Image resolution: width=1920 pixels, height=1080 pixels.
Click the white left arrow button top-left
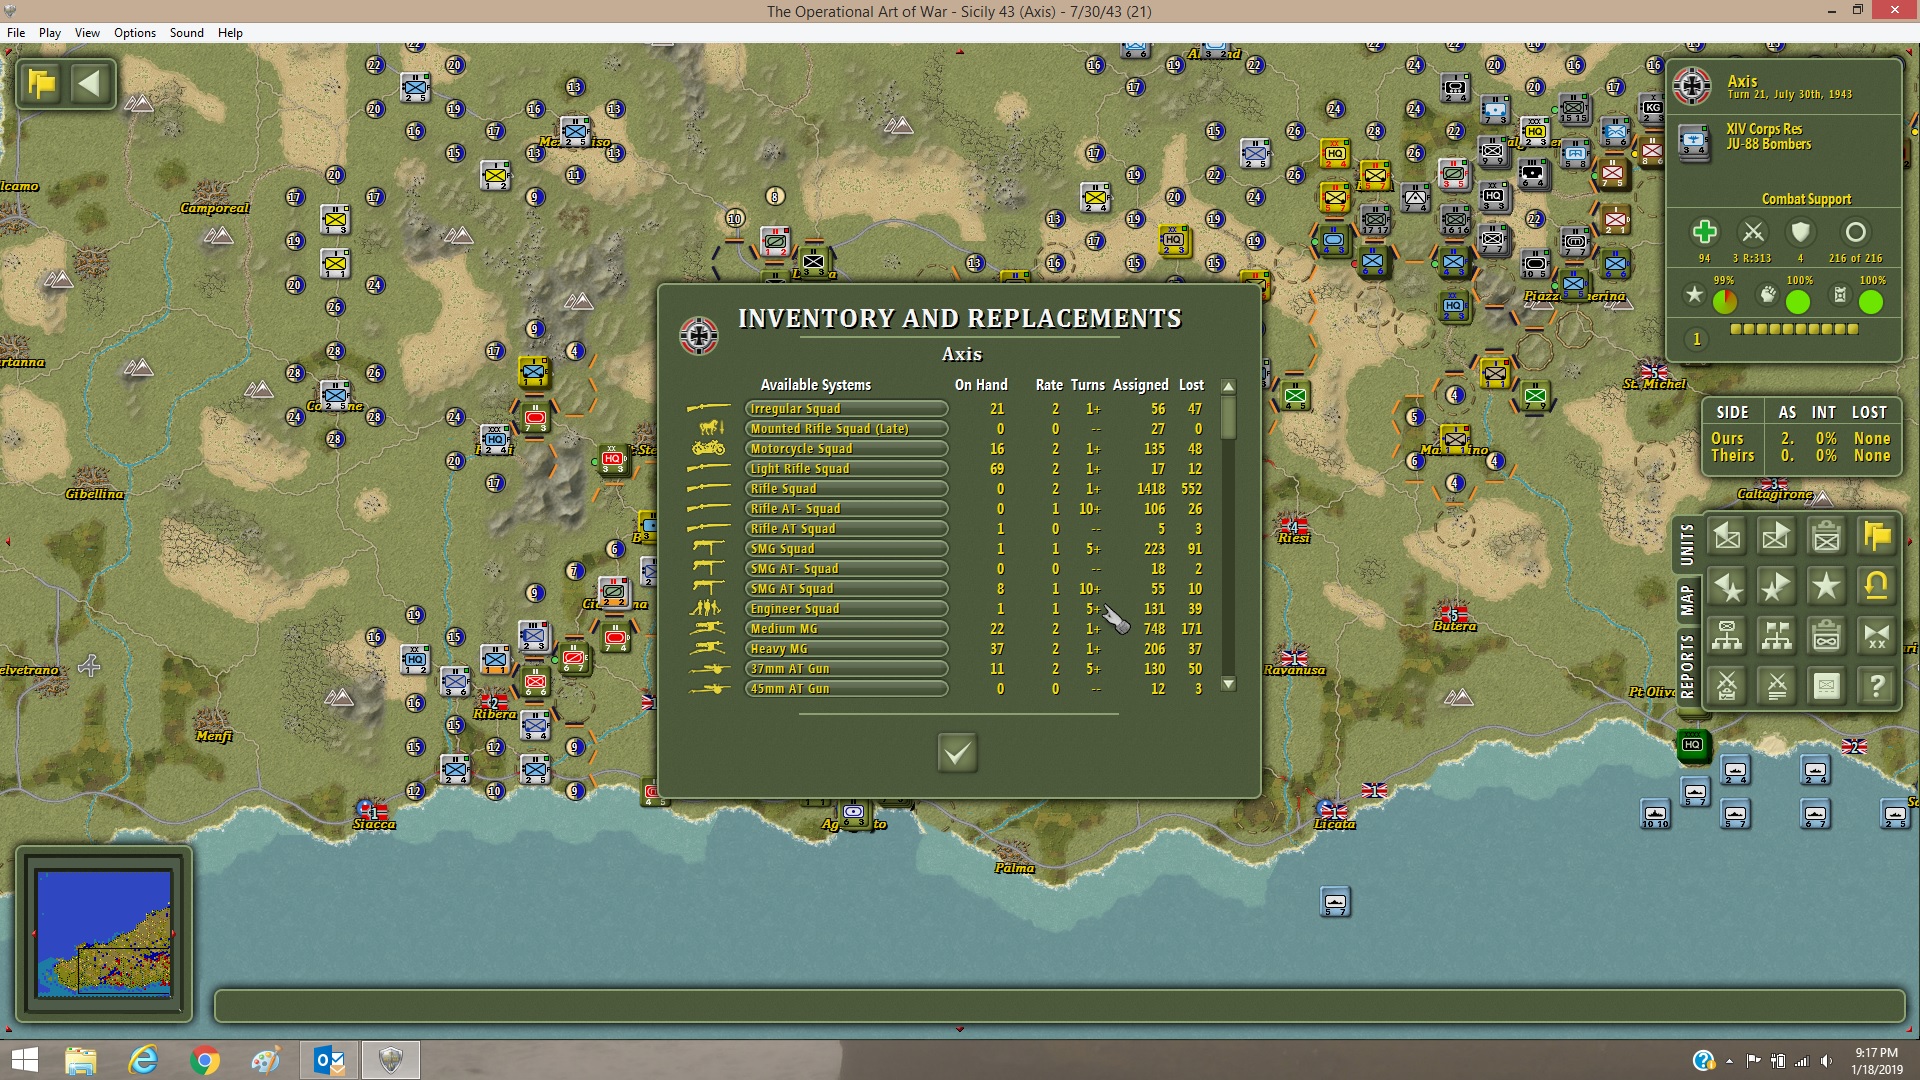point(90,84)
